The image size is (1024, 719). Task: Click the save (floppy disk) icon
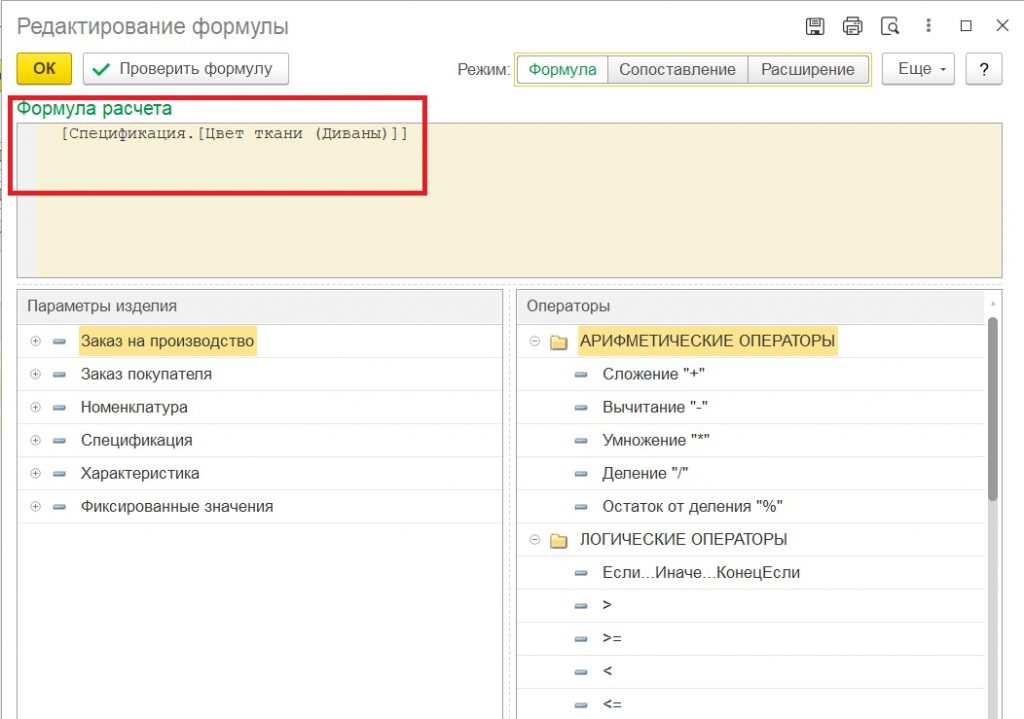click(x=814, y=26)
